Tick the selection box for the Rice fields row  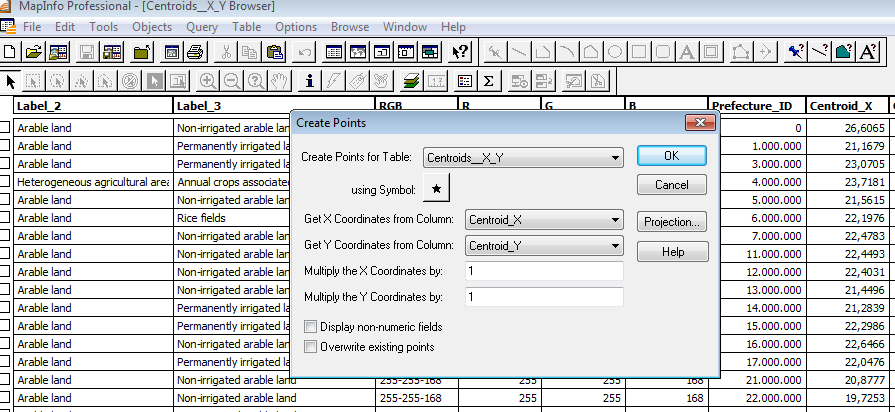(5, 218)
